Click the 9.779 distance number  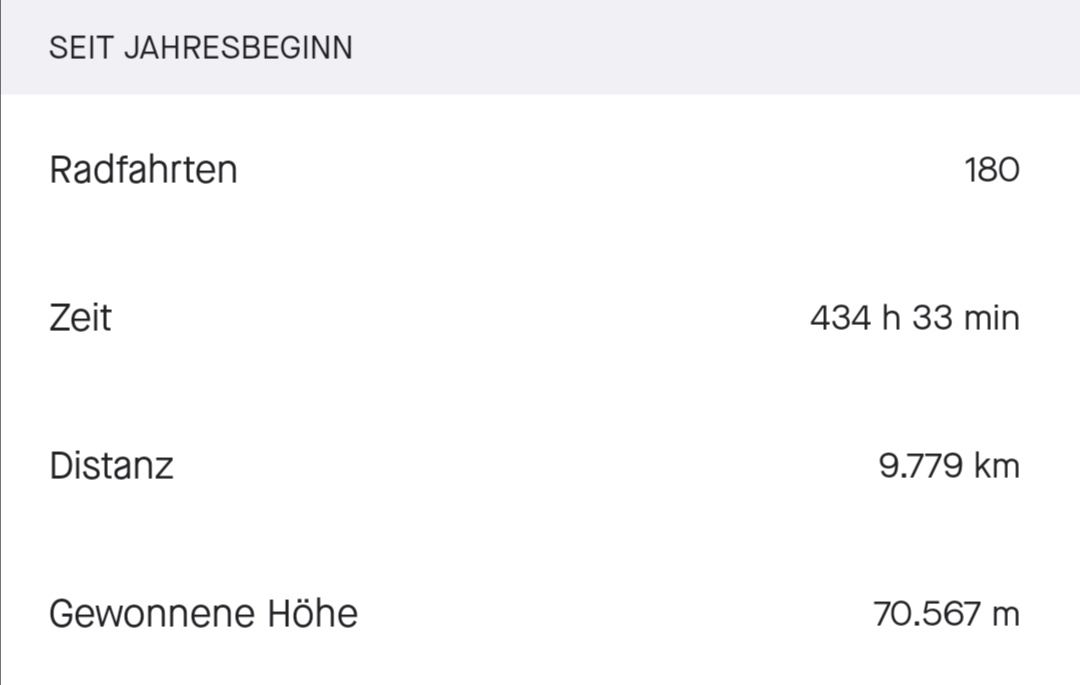pyautogui.click(x=920, y=466)
